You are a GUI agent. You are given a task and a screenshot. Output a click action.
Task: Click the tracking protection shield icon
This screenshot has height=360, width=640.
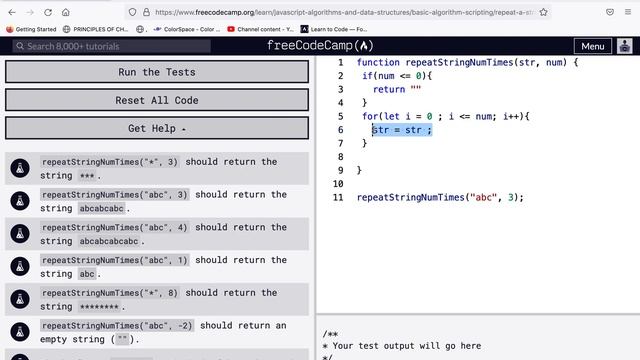(x=132, y=12)
